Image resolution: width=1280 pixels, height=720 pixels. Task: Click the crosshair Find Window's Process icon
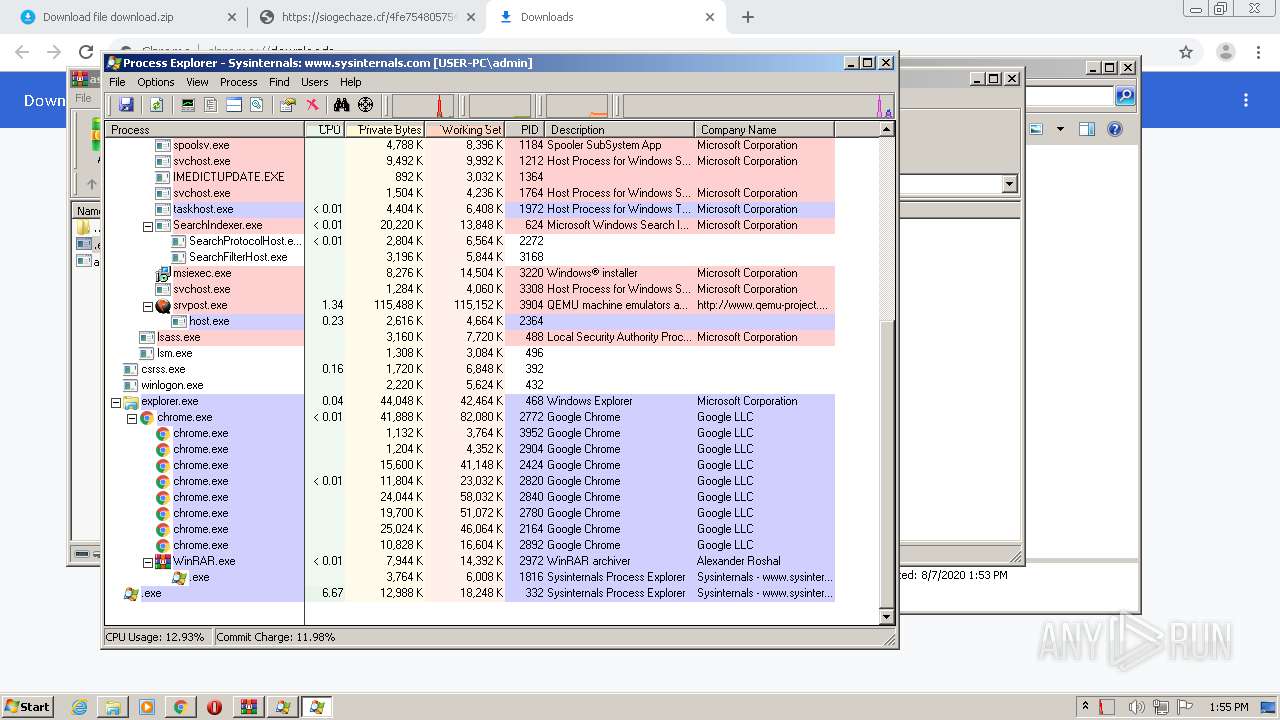point(366,105)
